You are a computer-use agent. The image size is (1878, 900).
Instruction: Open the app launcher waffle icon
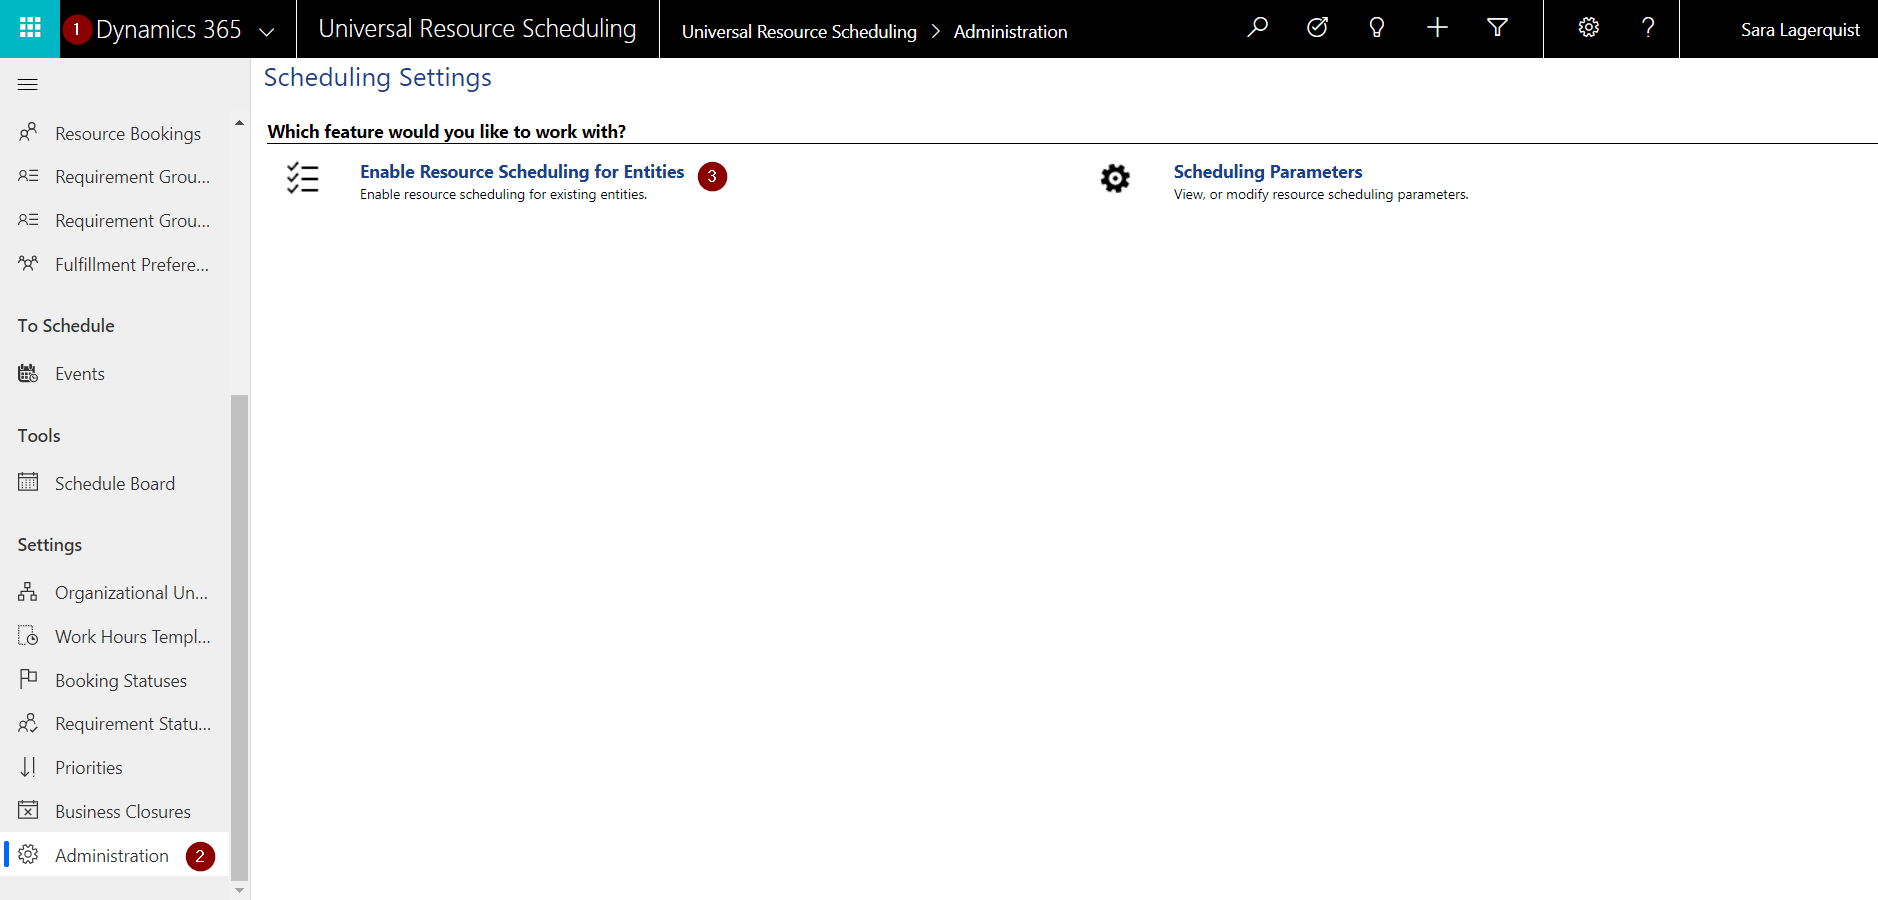(30, 28)
